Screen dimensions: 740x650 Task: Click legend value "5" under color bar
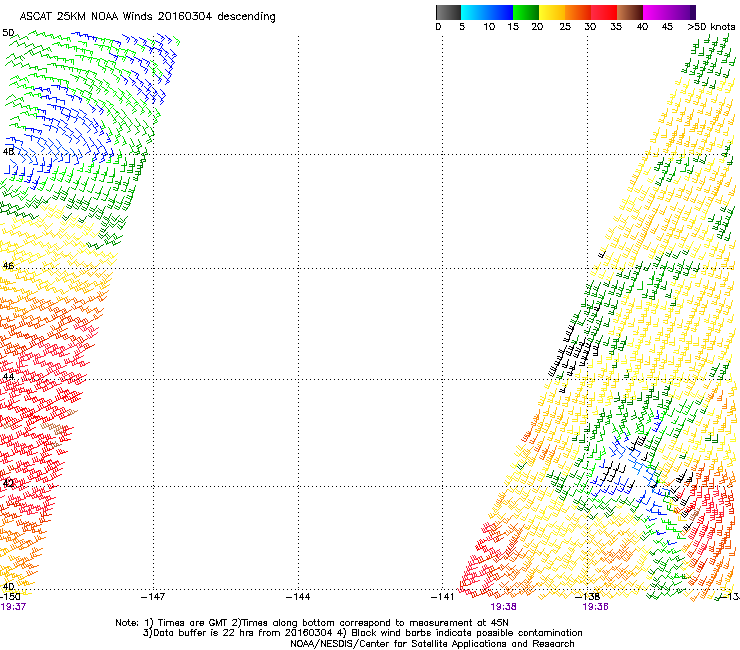[x=462, y=27]
